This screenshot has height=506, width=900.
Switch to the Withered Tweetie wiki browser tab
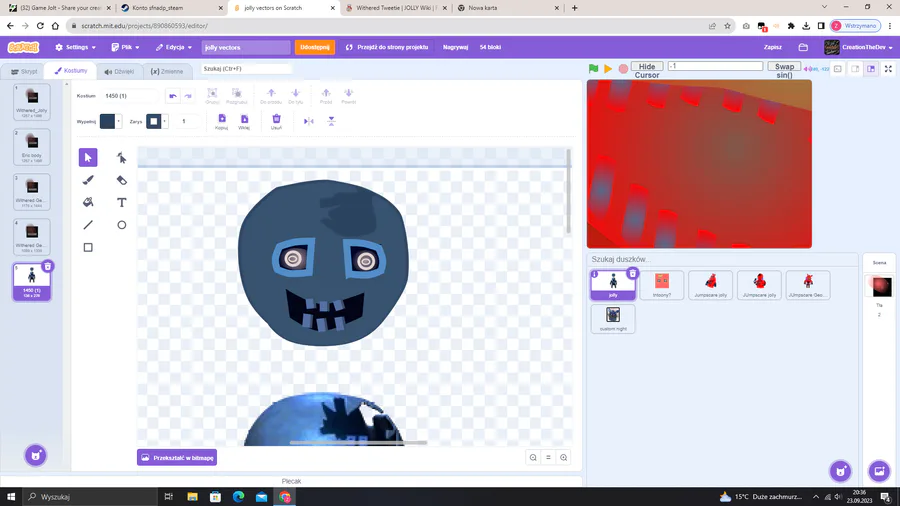pyautogui.click(x=396, y=8)
